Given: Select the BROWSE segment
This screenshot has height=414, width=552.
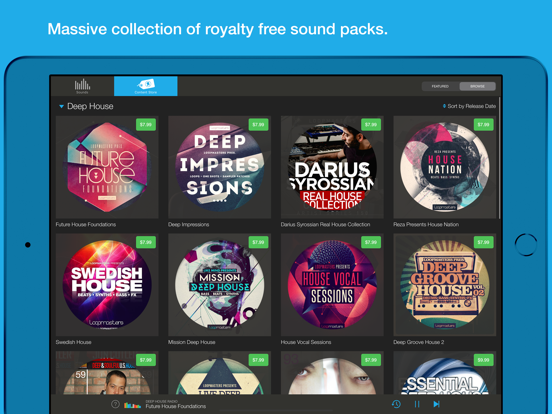Looking at the screenshot, I should pos(477,86).
